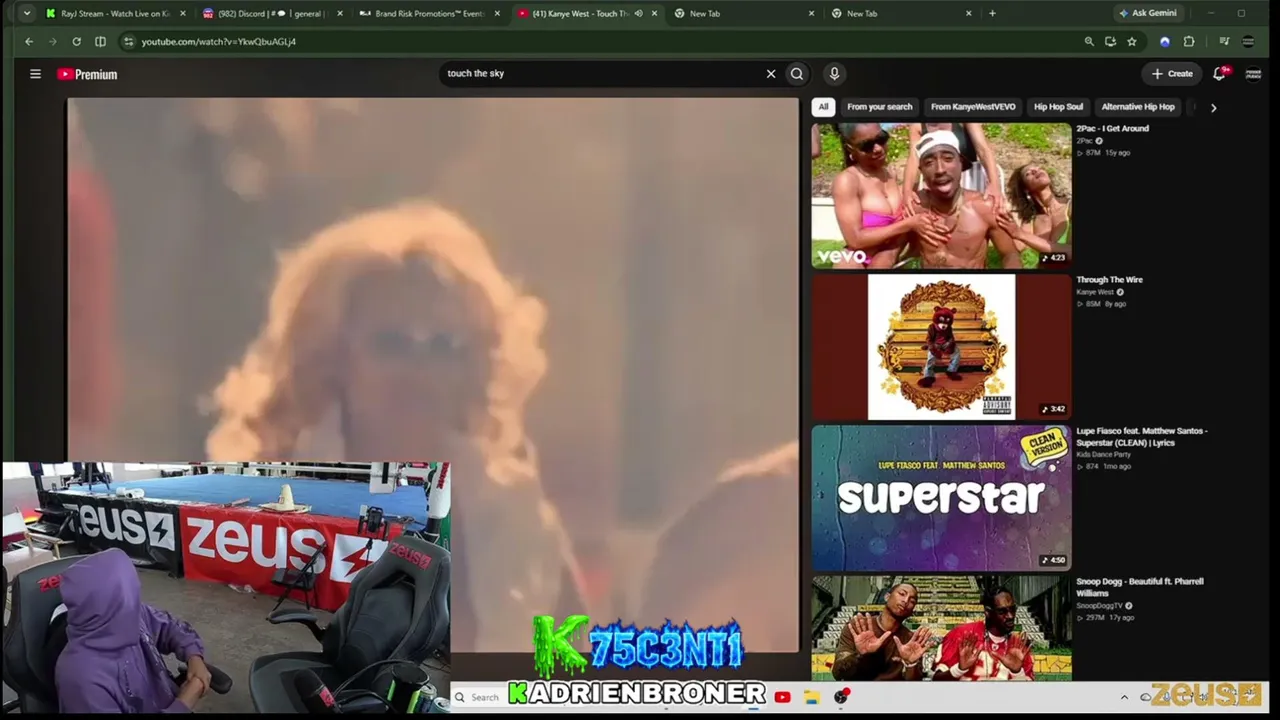
Task: Clear the 'touch the sky' search text
Action: tap(771, 74)
